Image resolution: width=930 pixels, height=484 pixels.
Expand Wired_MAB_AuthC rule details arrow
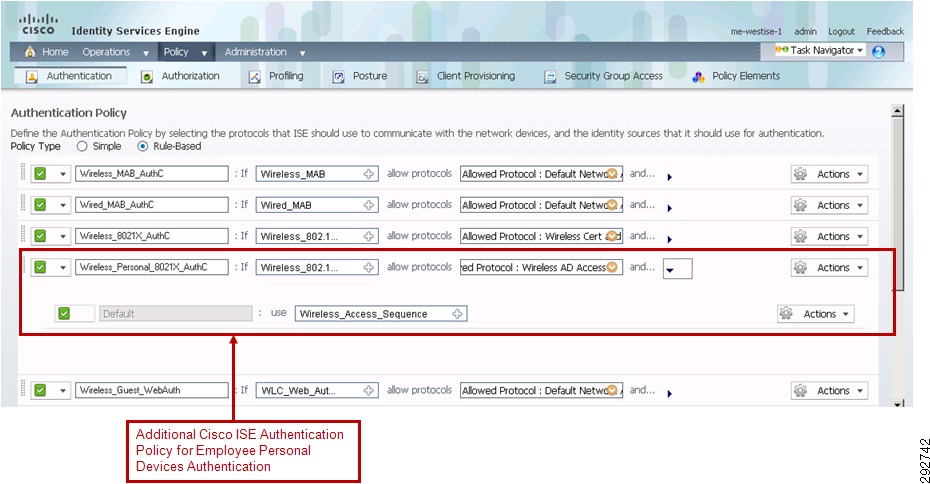point(670,208)
